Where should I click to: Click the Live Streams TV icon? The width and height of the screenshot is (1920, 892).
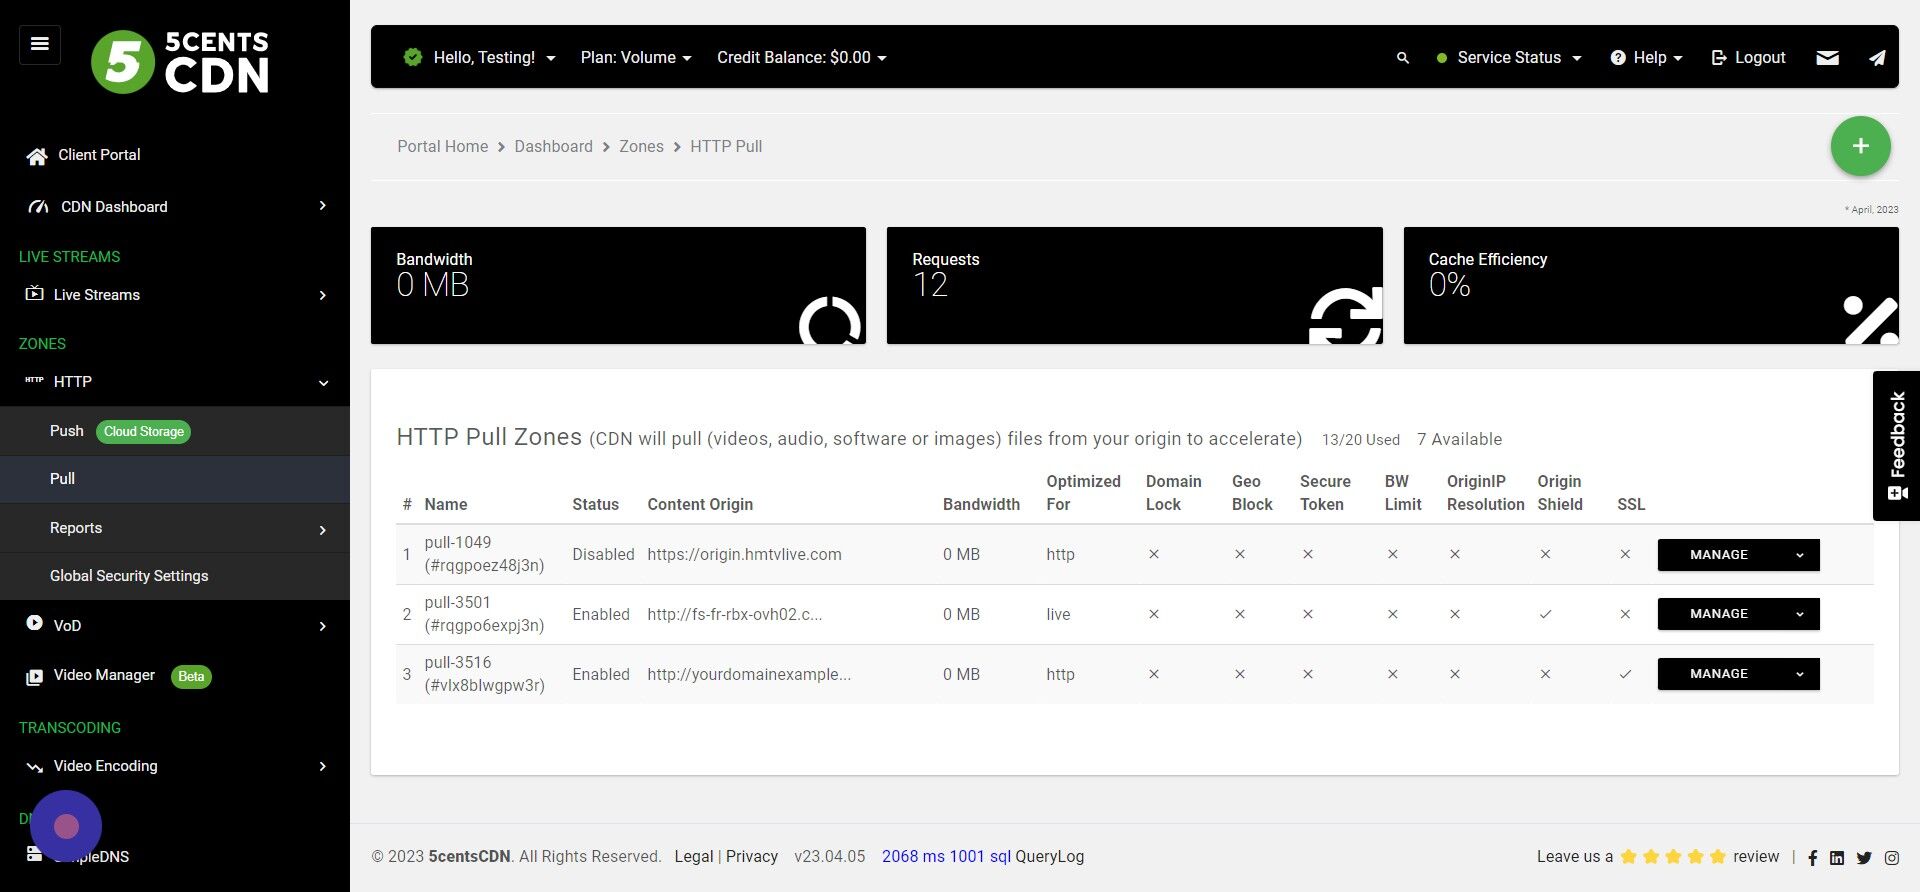coord(34,294)
